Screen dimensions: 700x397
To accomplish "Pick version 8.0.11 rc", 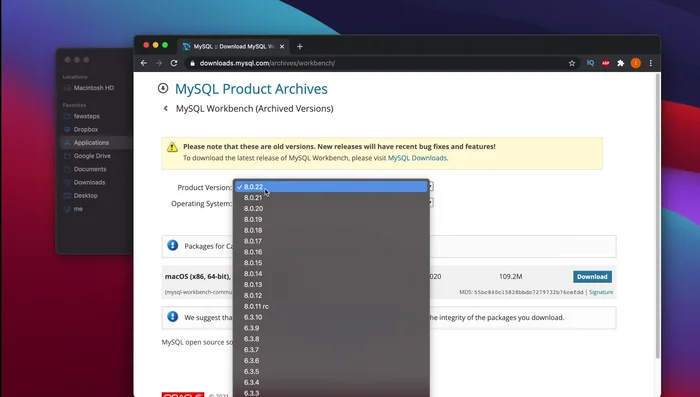I will [331, 306].
